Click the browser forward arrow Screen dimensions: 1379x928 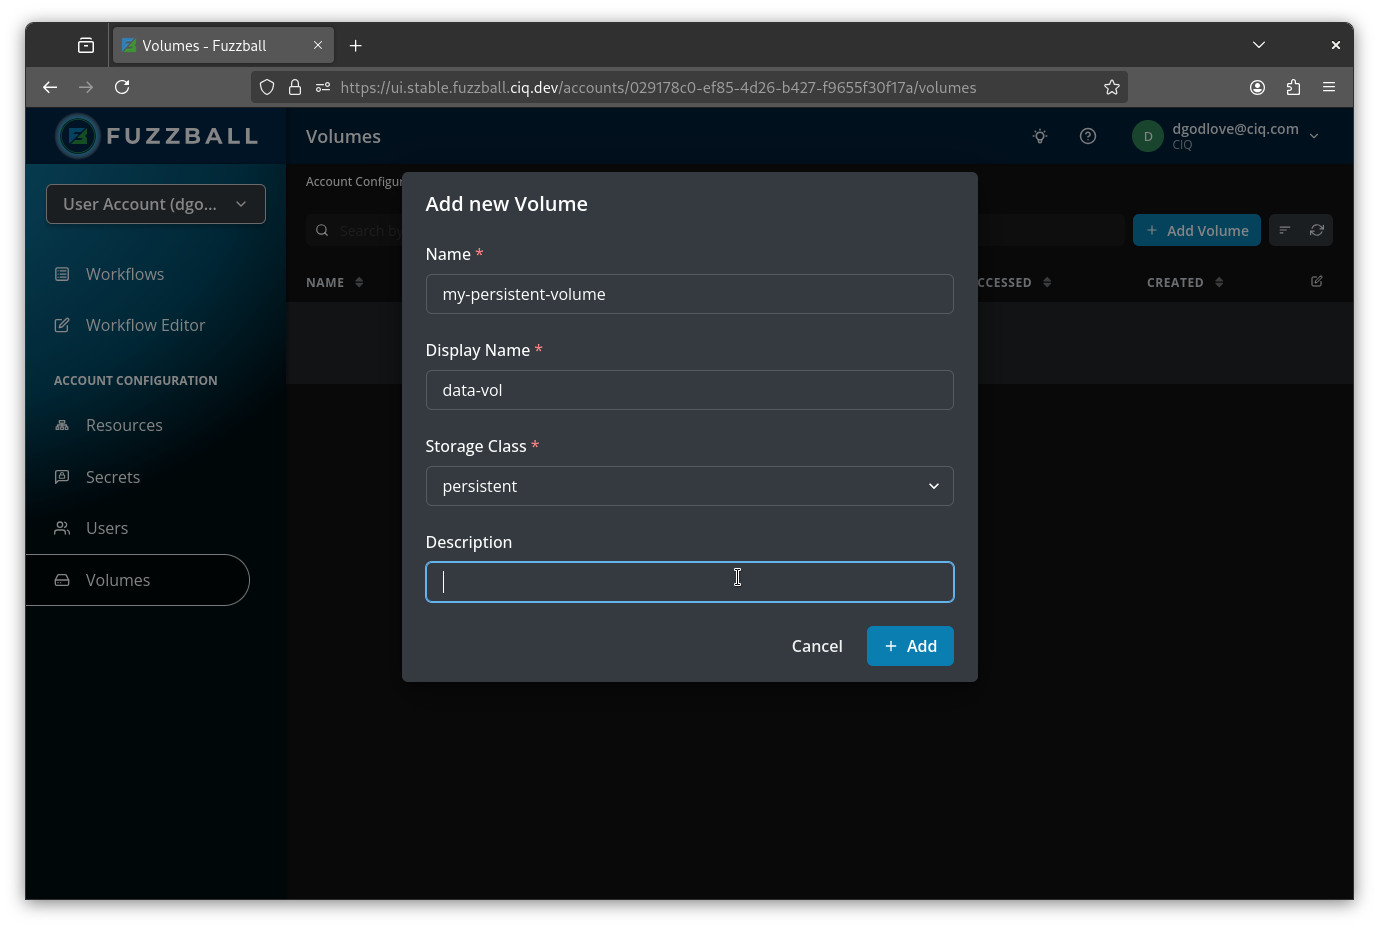pyautogui.click(x=86, y=87)
